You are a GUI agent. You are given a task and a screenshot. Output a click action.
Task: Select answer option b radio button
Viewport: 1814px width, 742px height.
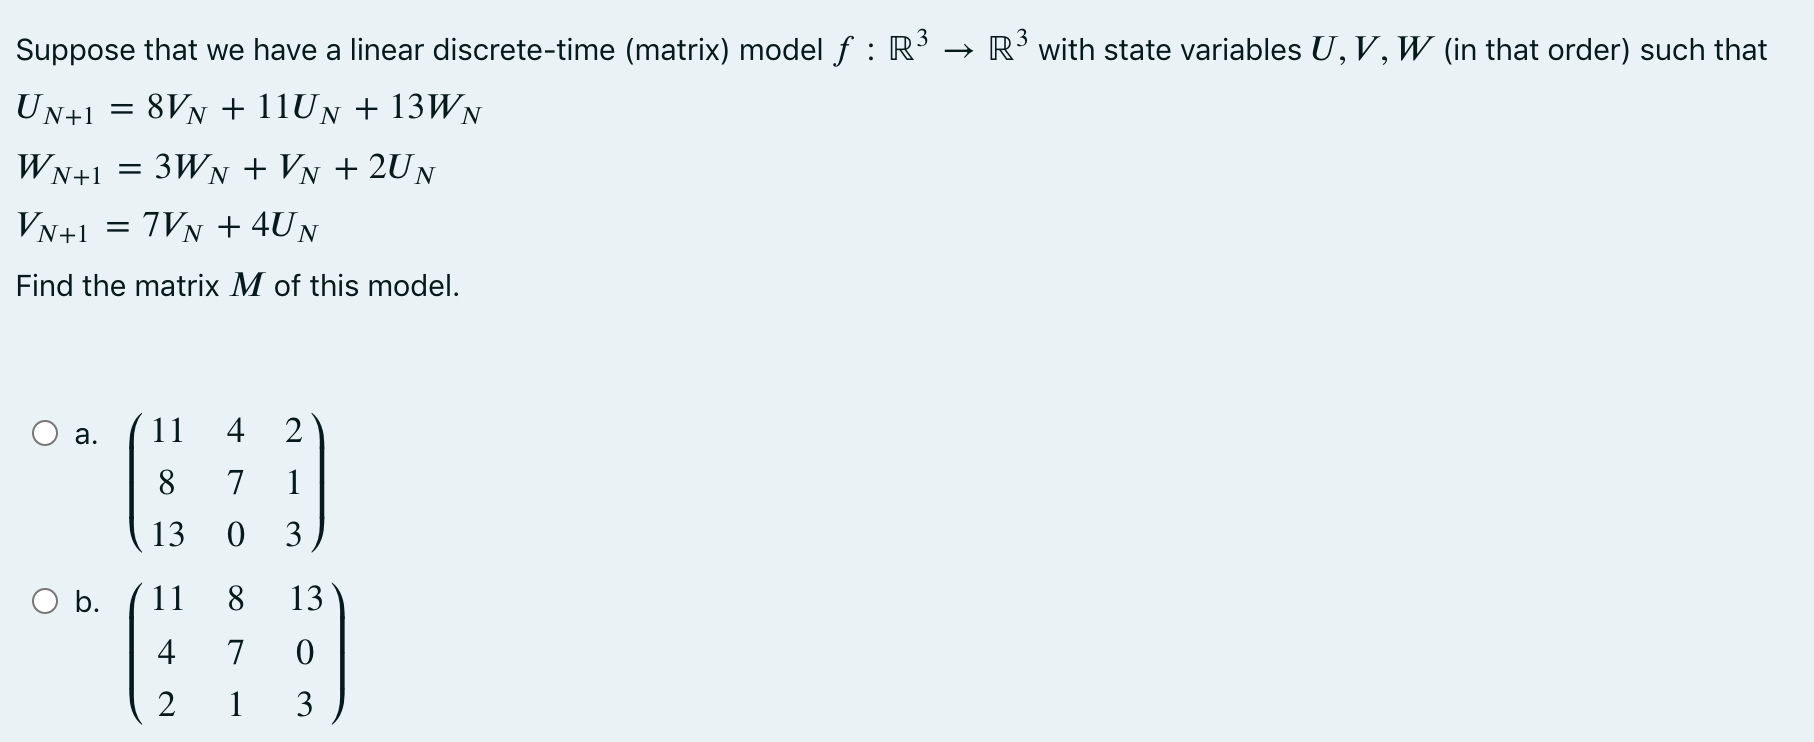pyautogui.click(x=44, y=600)
